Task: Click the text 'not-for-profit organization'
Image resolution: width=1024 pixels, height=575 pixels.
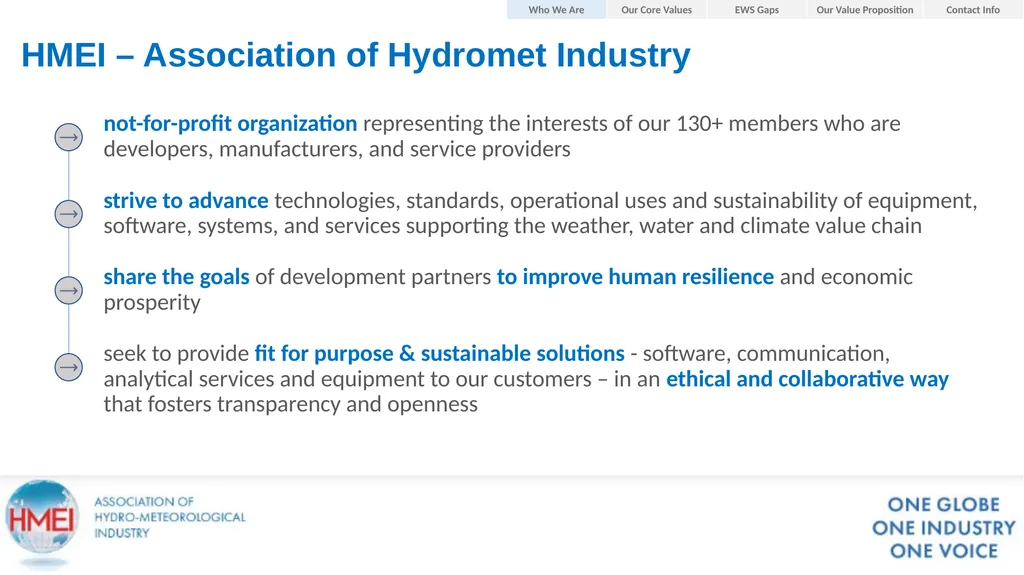Action: click(230, 123)
